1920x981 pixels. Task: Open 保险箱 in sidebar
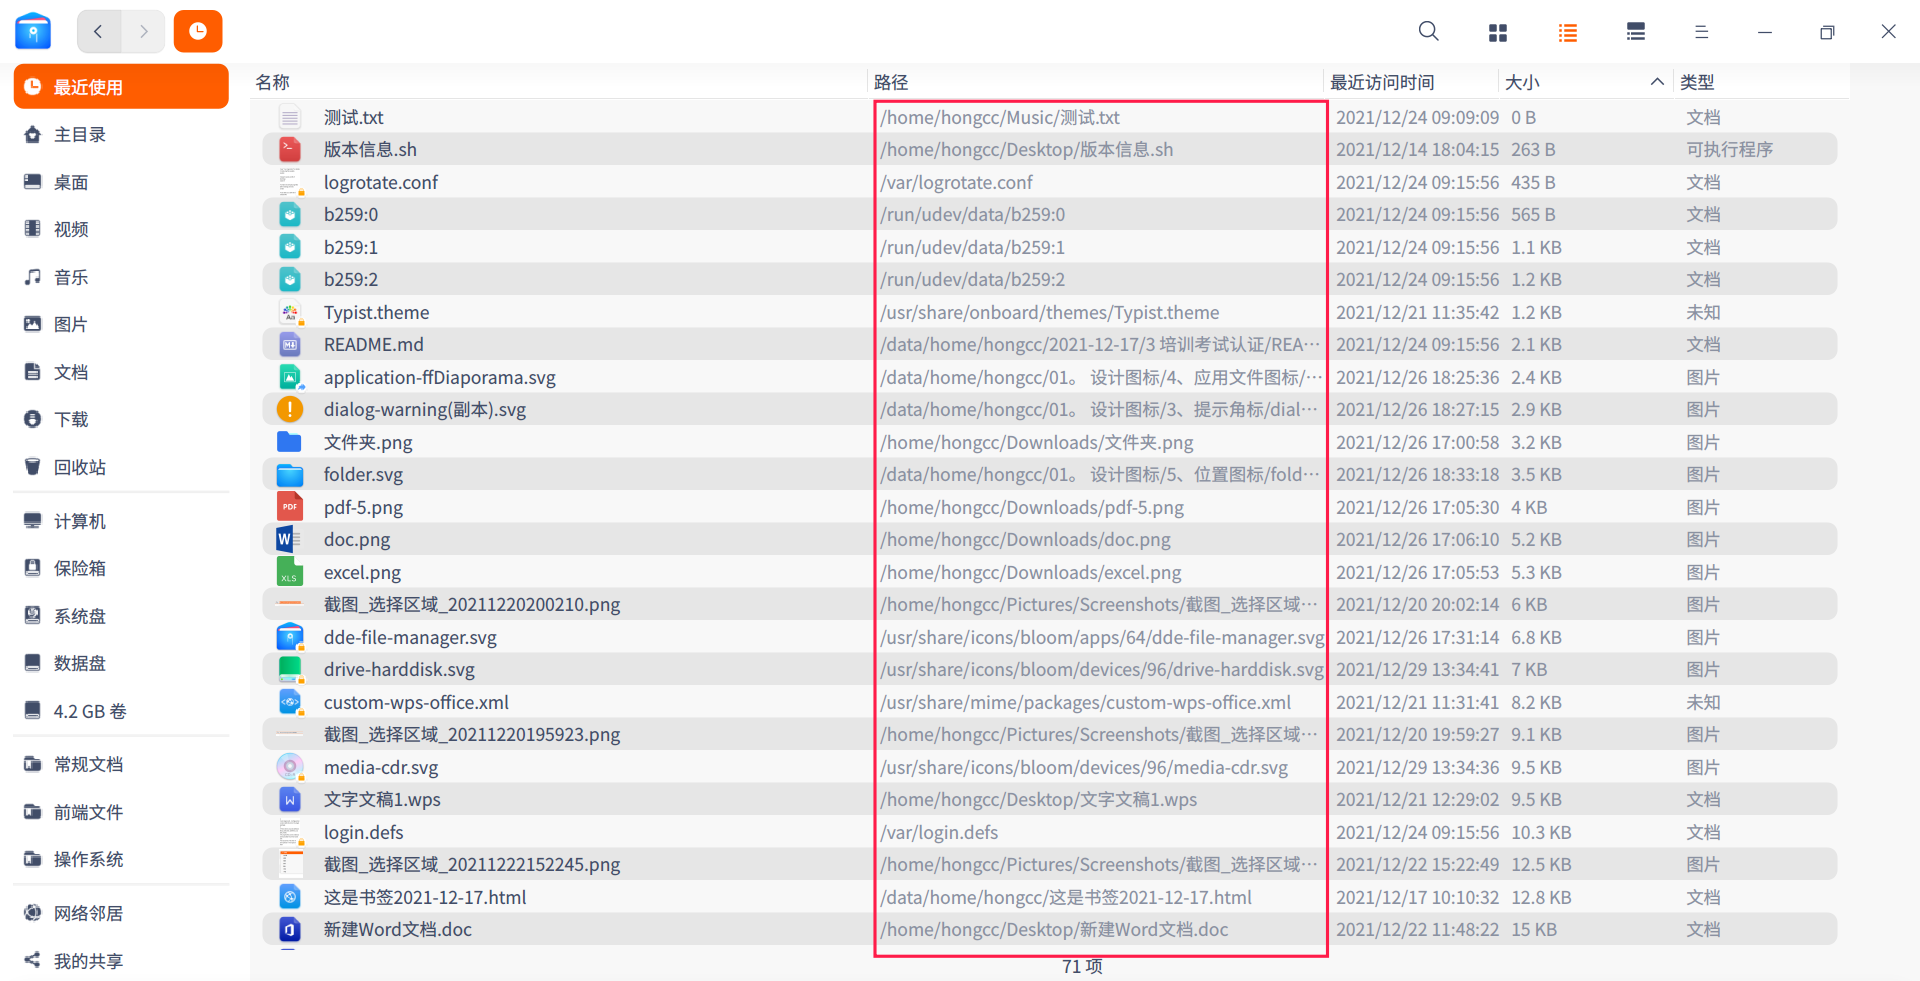pos(121,568)
